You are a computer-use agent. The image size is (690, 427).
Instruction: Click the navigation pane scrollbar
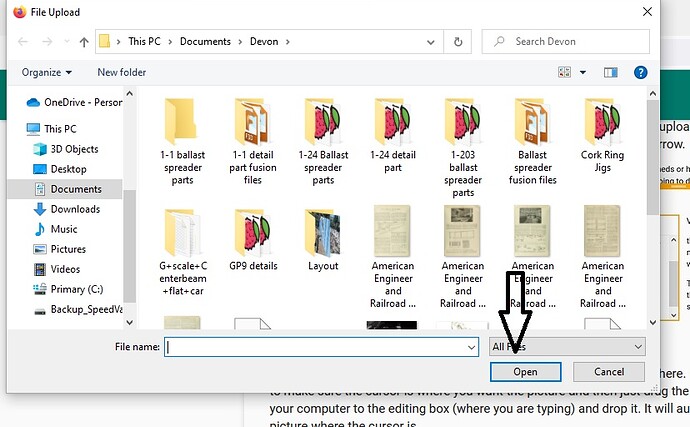pos(129,247)
